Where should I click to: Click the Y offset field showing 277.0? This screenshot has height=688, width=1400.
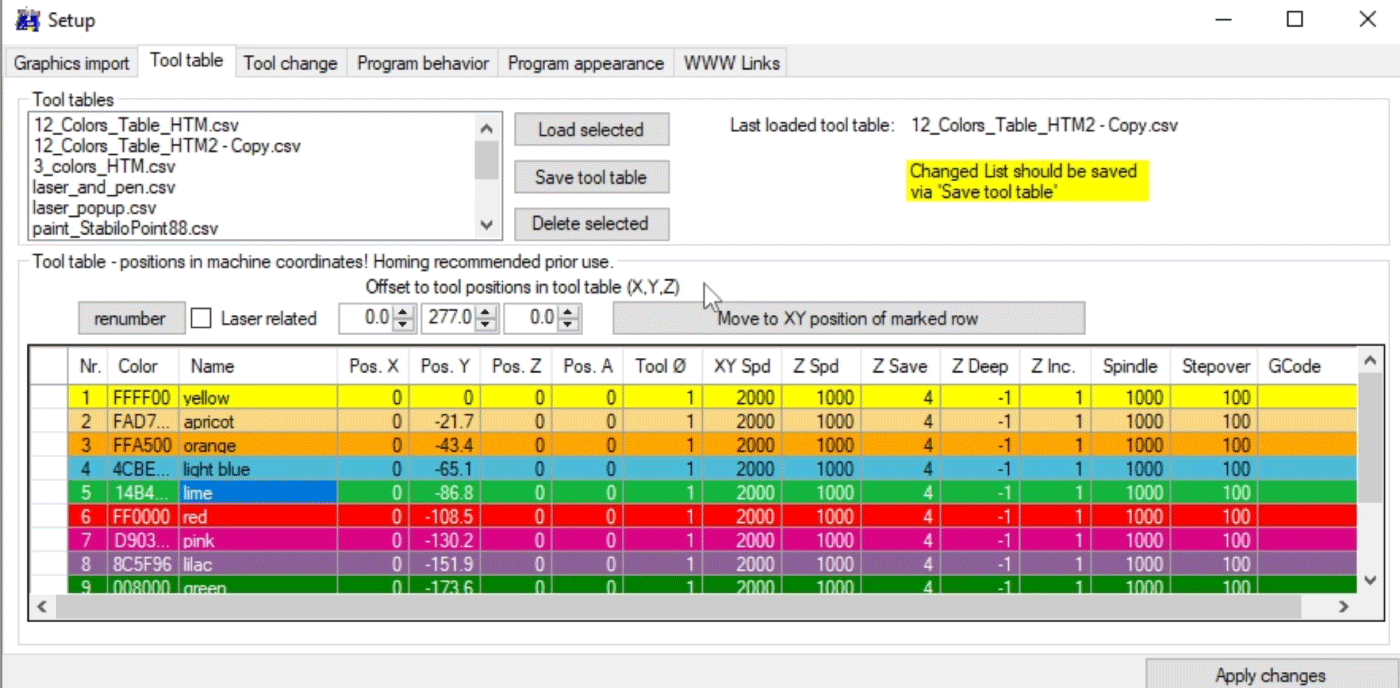tap(448, 319)
